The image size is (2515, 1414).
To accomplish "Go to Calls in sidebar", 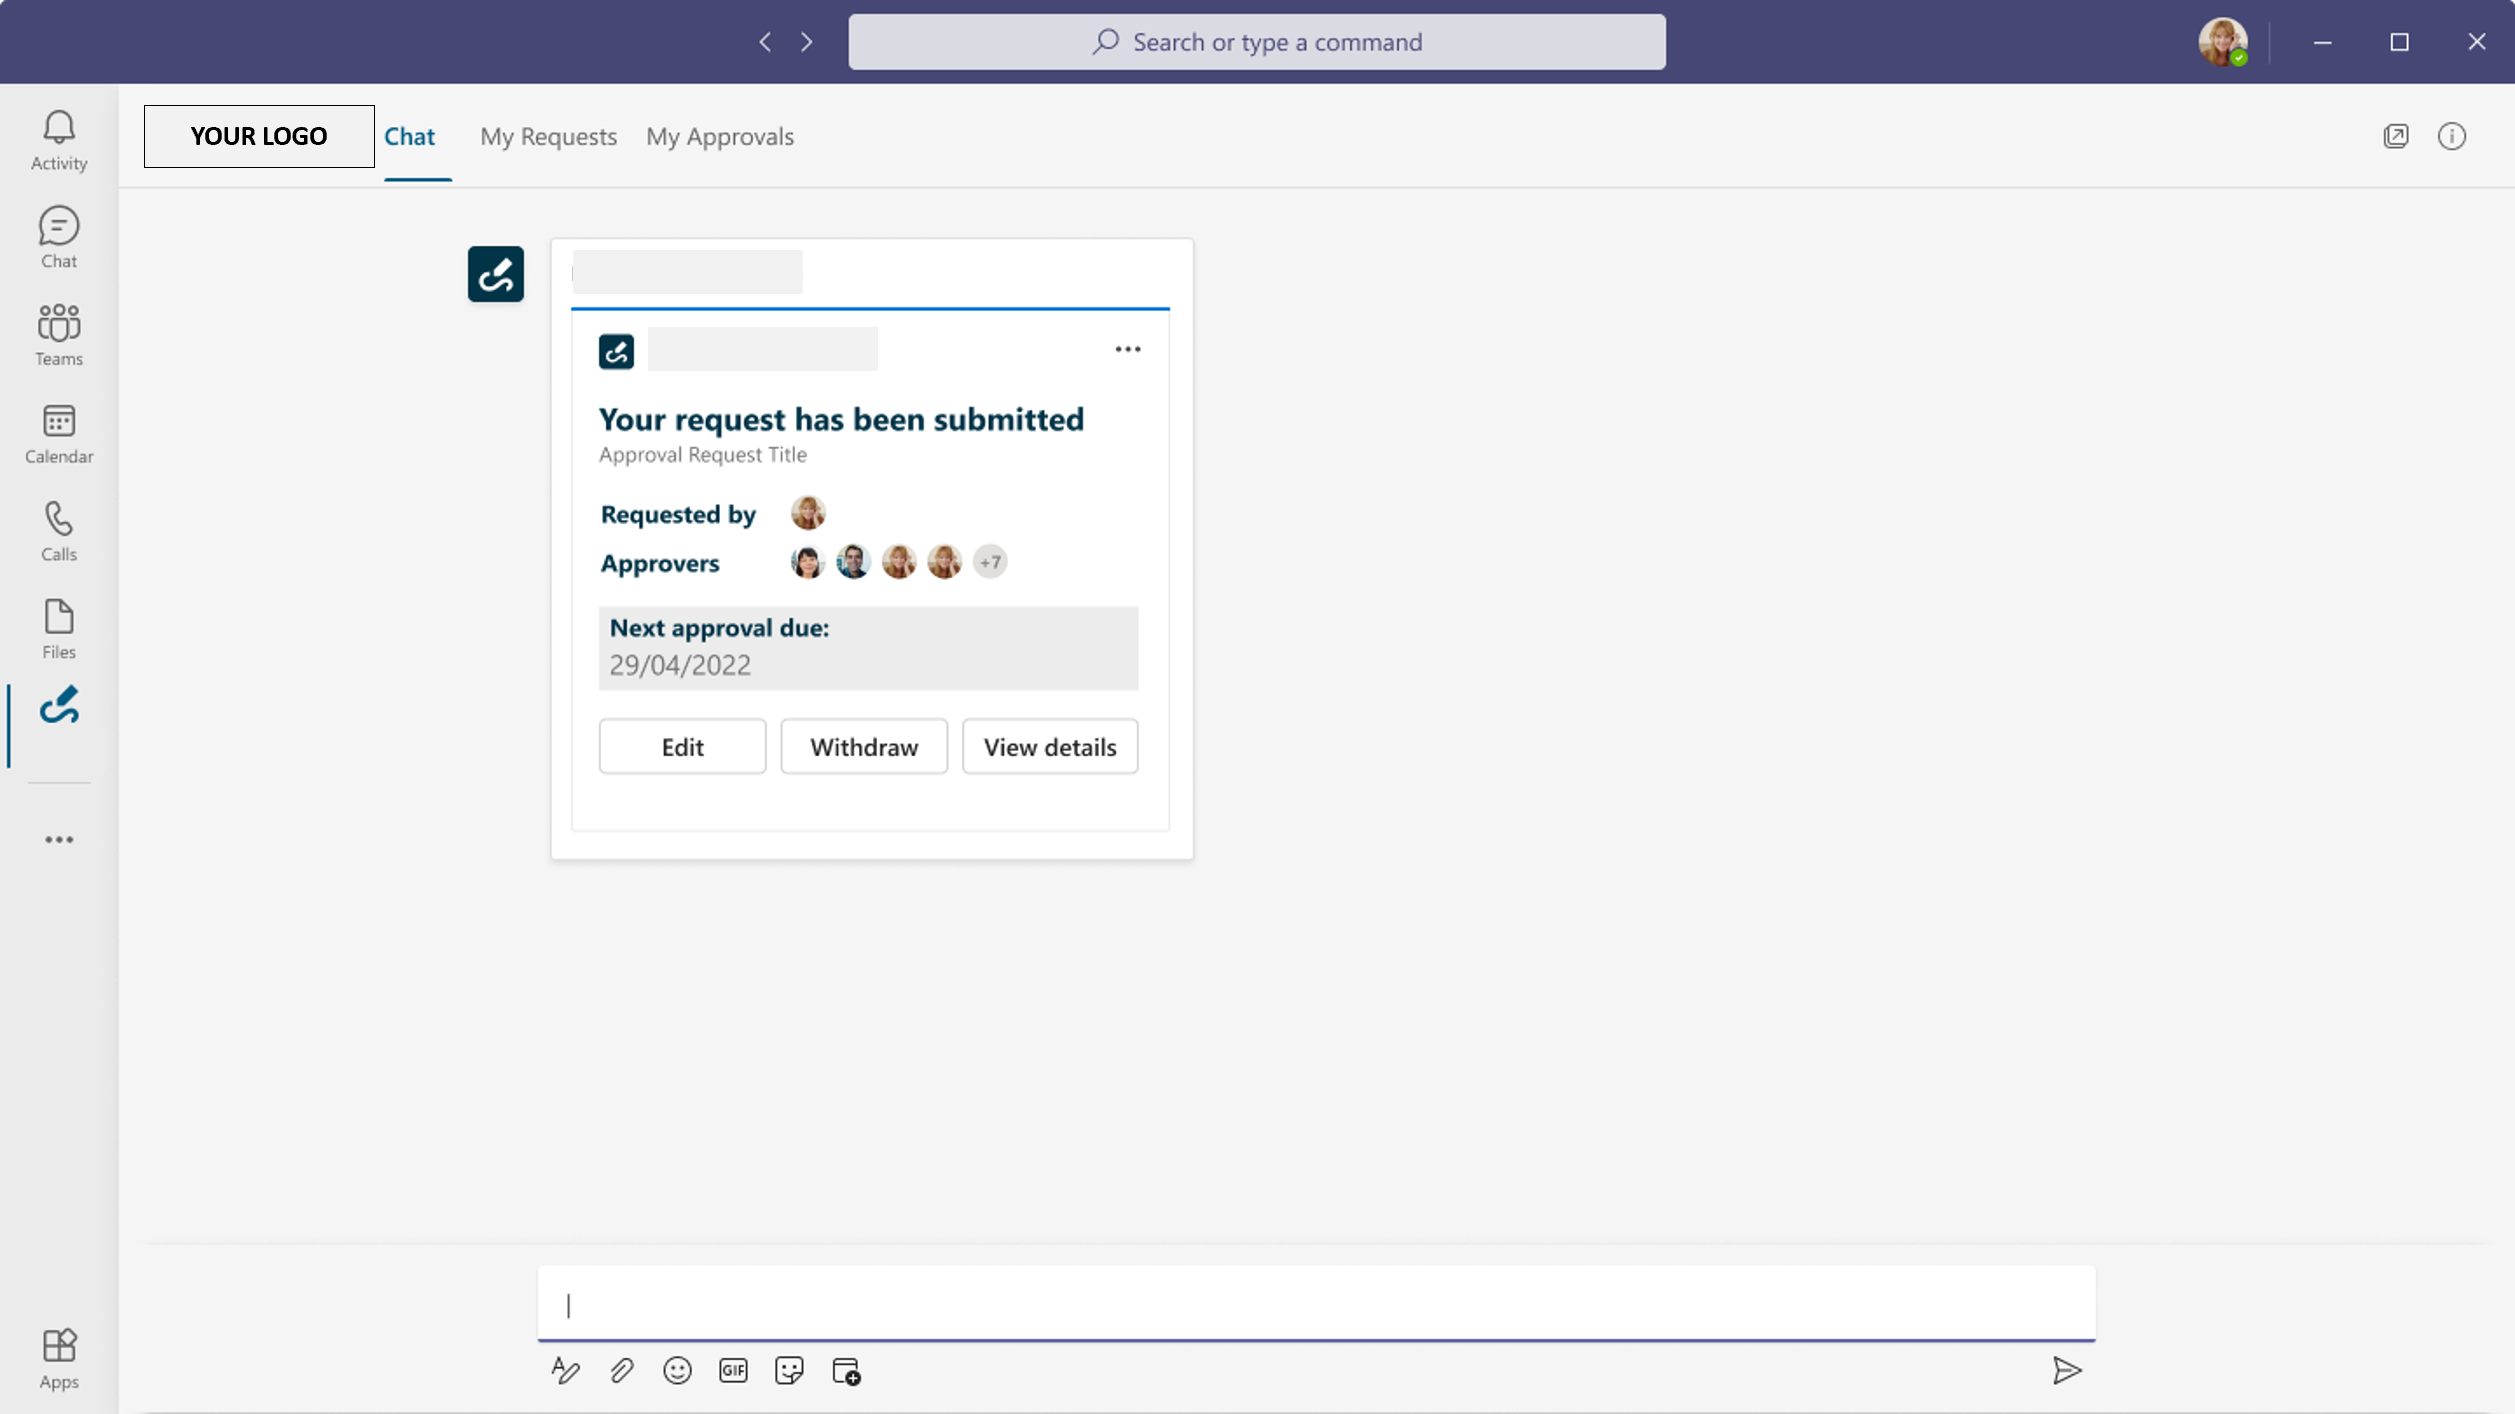I will (59, 531).
